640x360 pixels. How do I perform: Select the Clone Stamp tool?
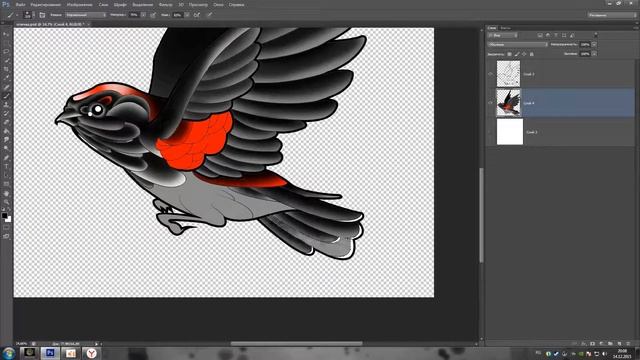(6, 105)
